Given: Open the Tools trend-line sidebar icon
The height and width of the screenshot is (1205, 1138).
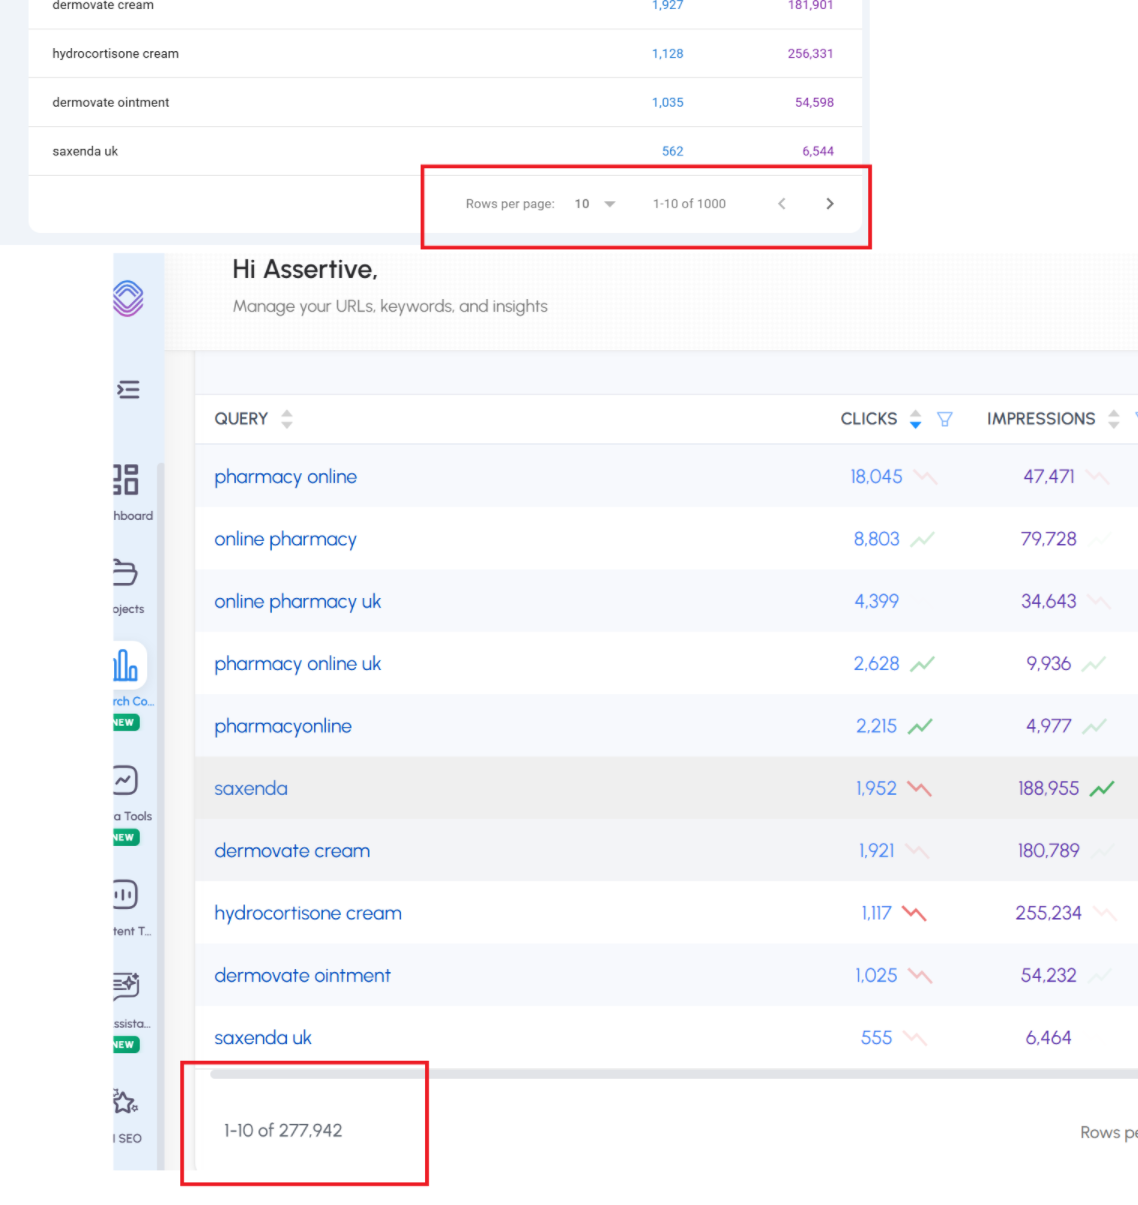Looking at the screenshot, I should pos(125,780).
